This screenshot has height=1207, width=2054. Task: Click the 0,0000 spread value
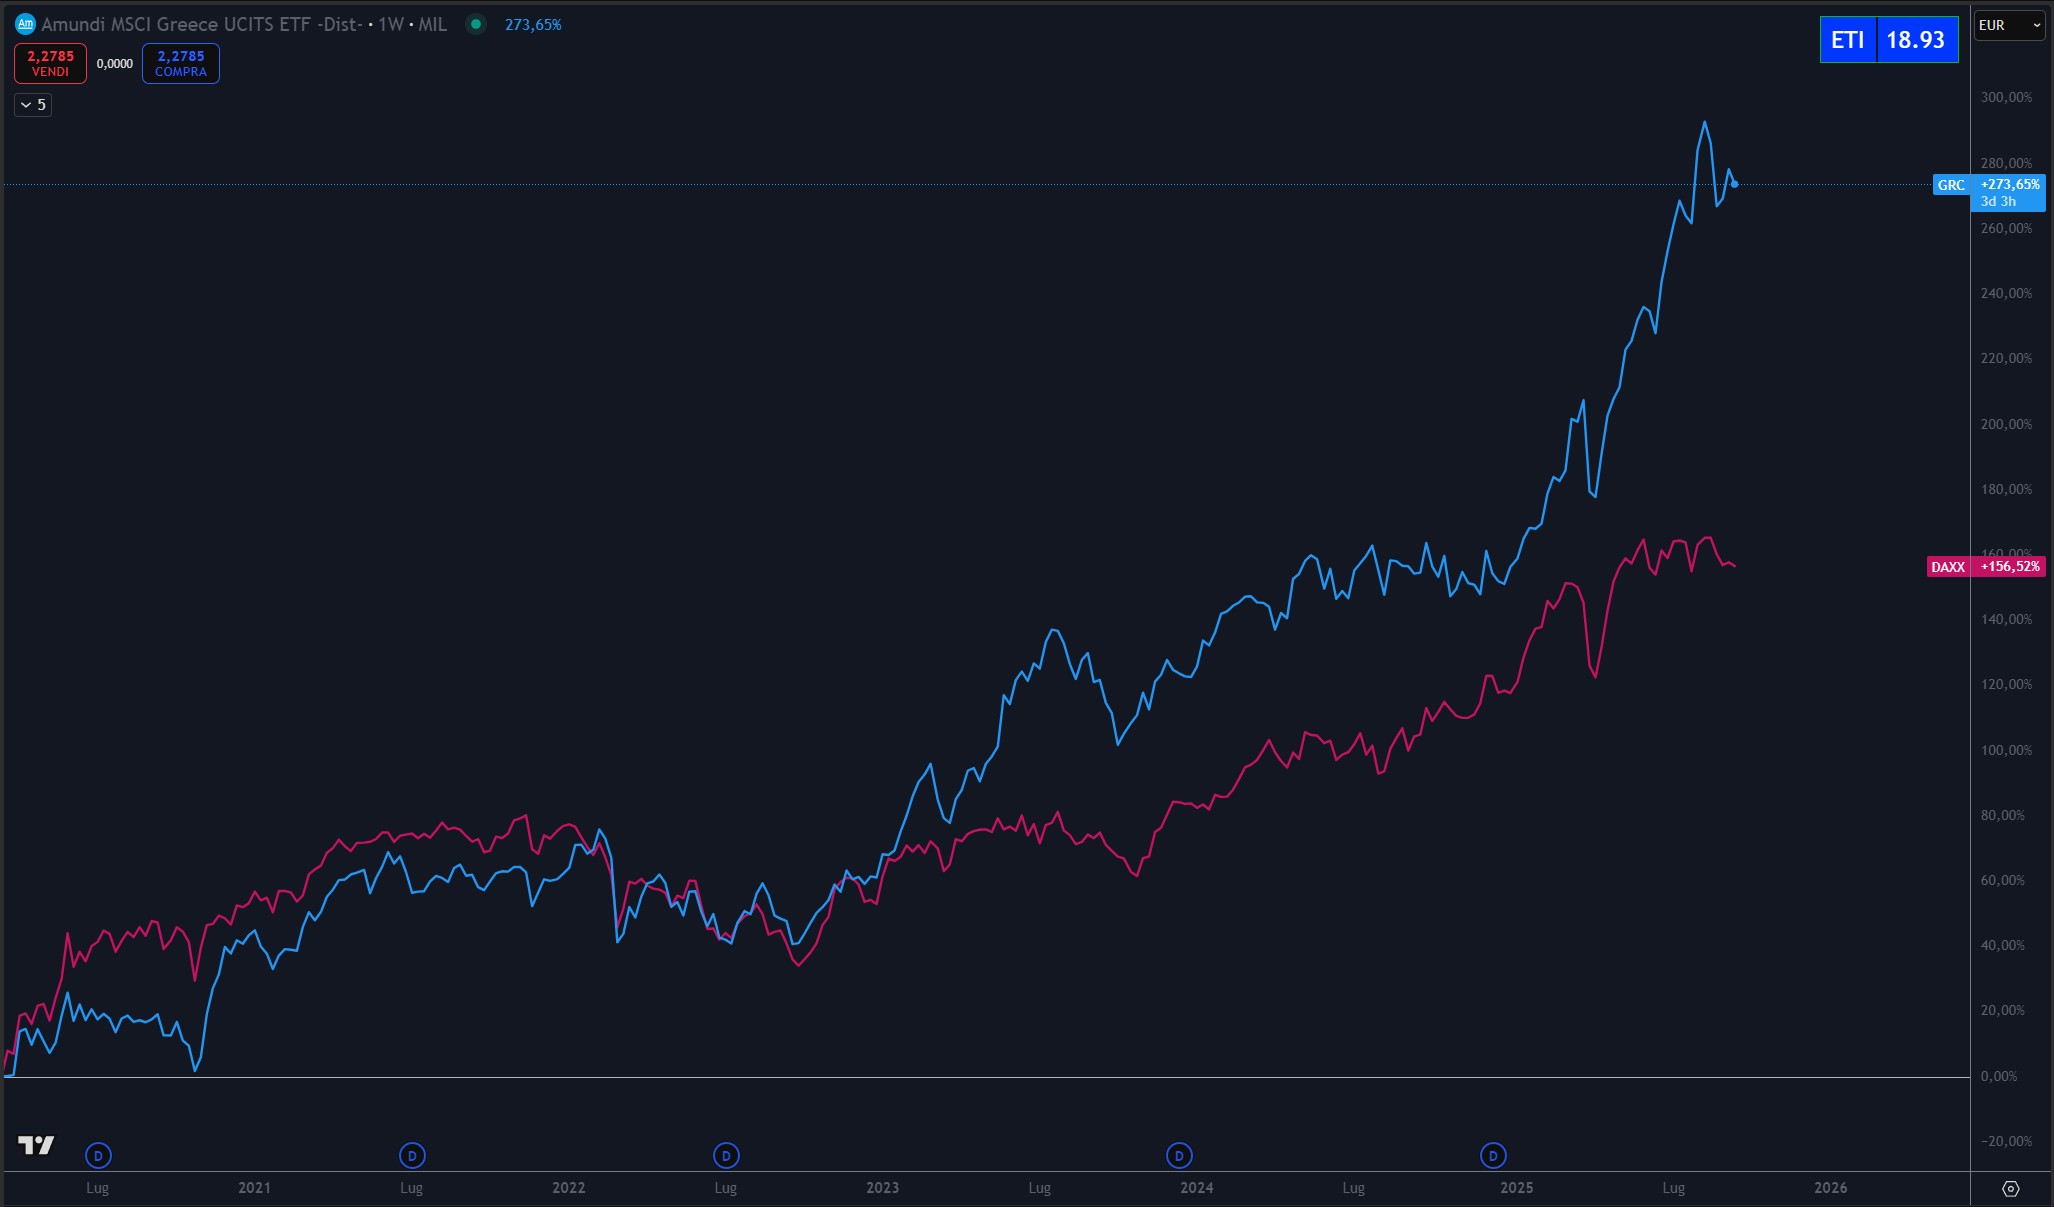click(x=114, y=63)
